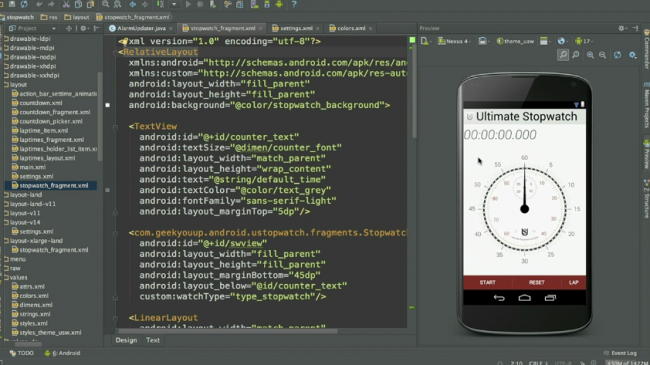This screenshot has height=365, width=650.
Task: Open the Preview render options gear dropdown
Action: pos(633,55)
